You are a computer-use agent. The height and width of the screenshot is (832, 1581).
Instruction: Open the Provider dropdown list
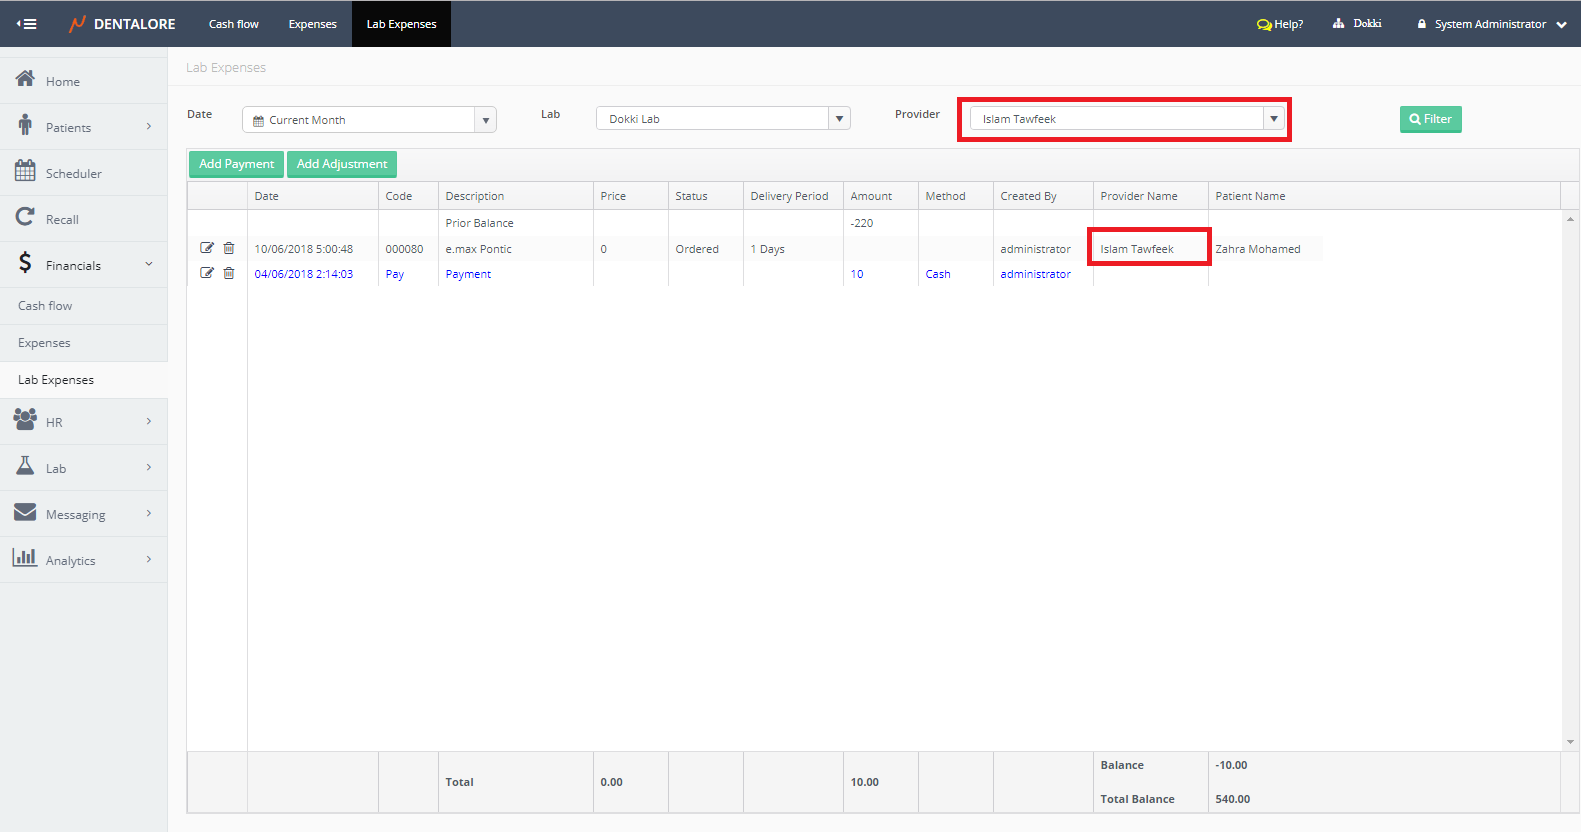[1273, 119]
